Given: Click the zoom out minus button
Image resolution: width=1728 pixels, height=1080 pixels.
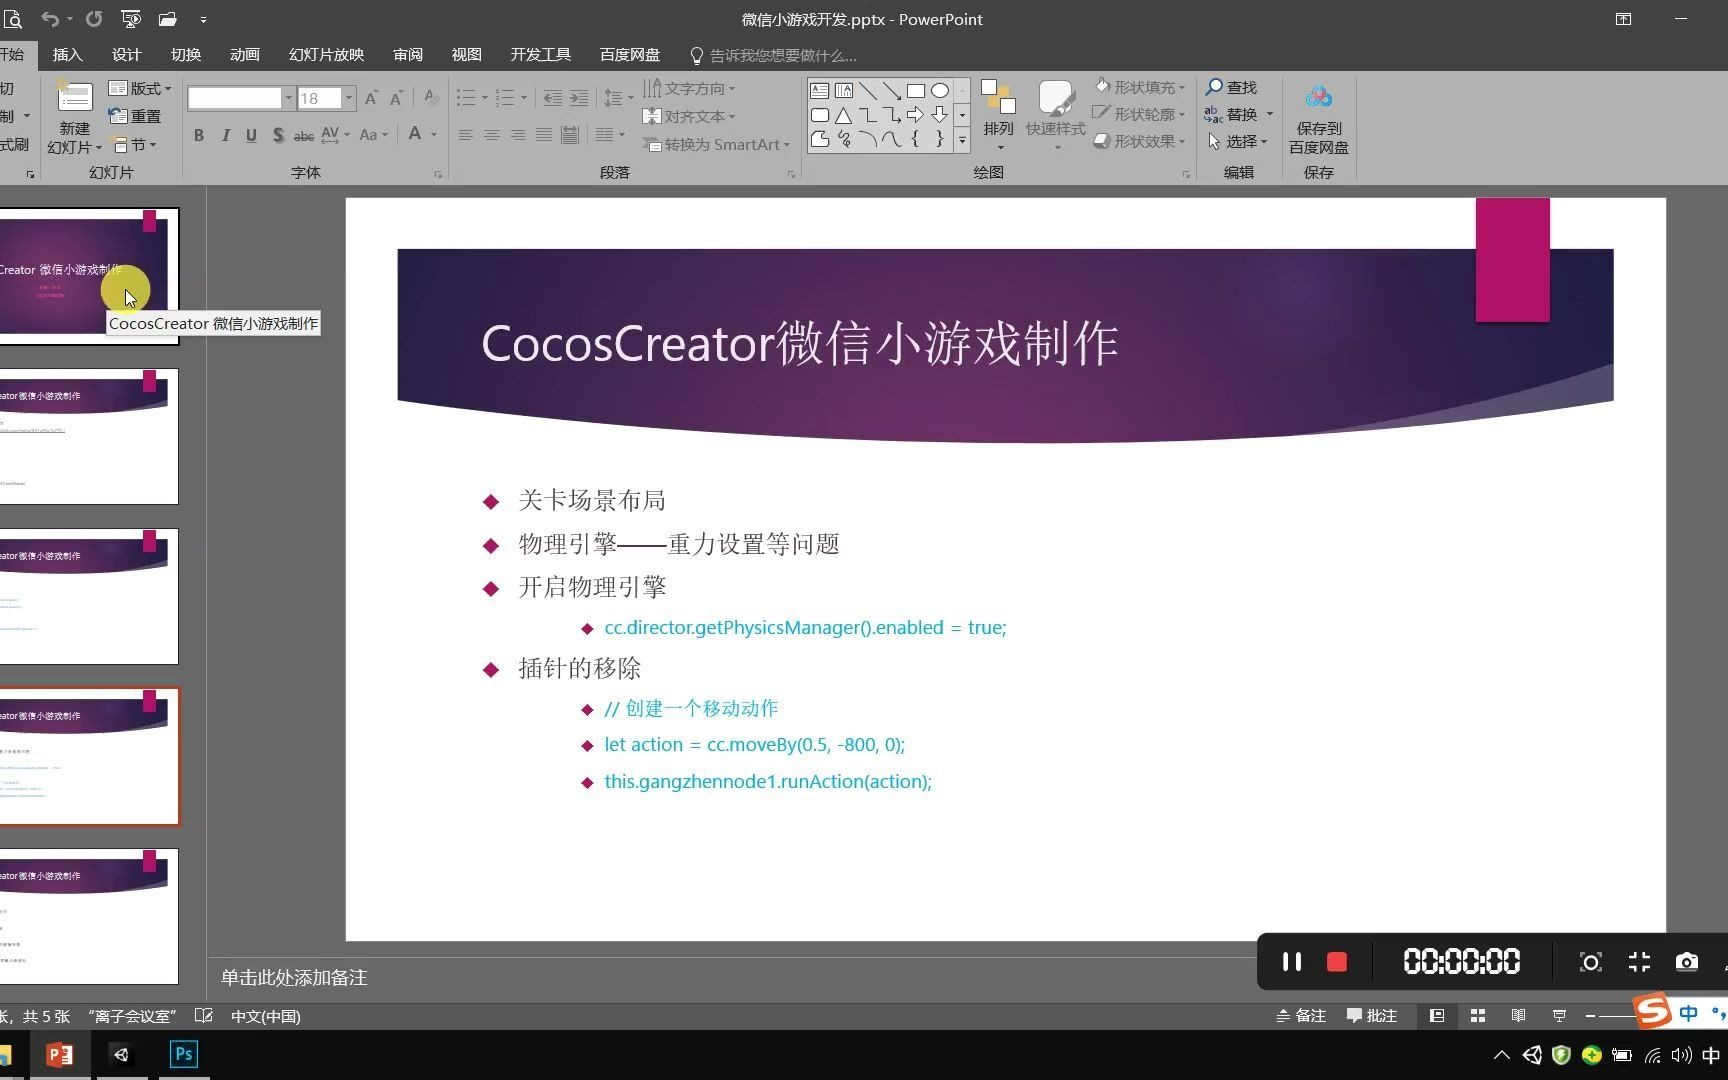Looking at the screenshot, I should point(1590,1016).
